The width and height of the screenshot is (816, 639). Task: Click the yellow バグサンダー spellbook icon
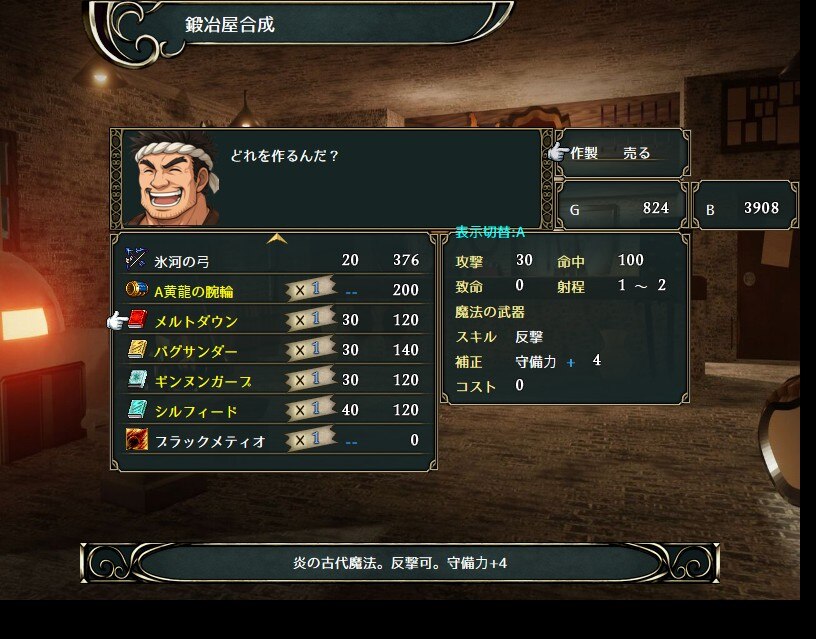(x=137, y=349)
